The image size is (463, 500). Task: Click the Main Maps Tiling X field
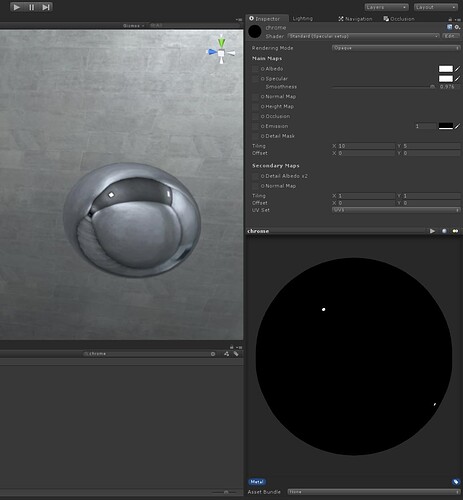tap(366, 146)
